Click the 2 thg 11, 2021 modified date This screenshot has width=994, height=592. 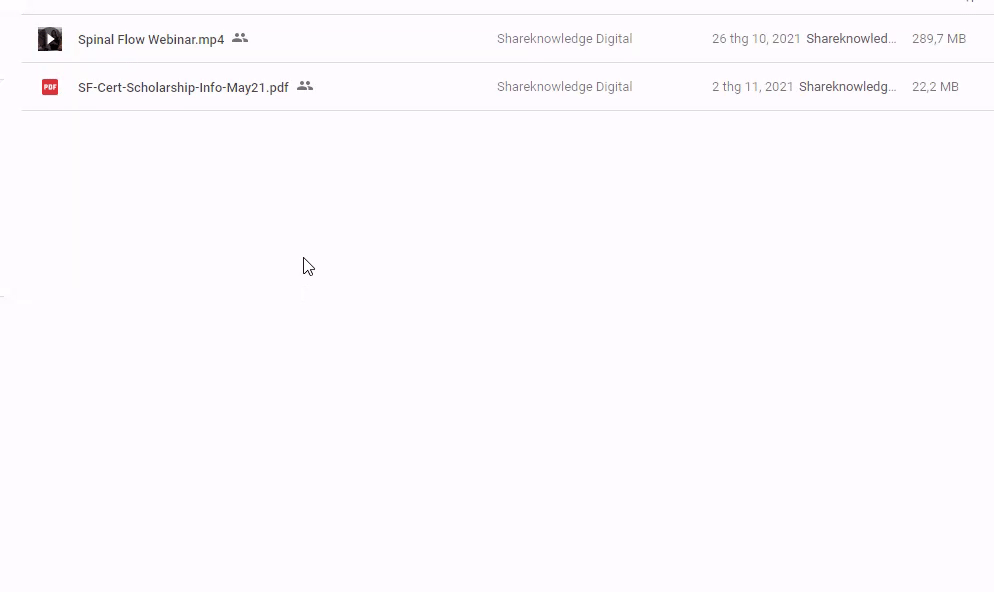[752, 87]
